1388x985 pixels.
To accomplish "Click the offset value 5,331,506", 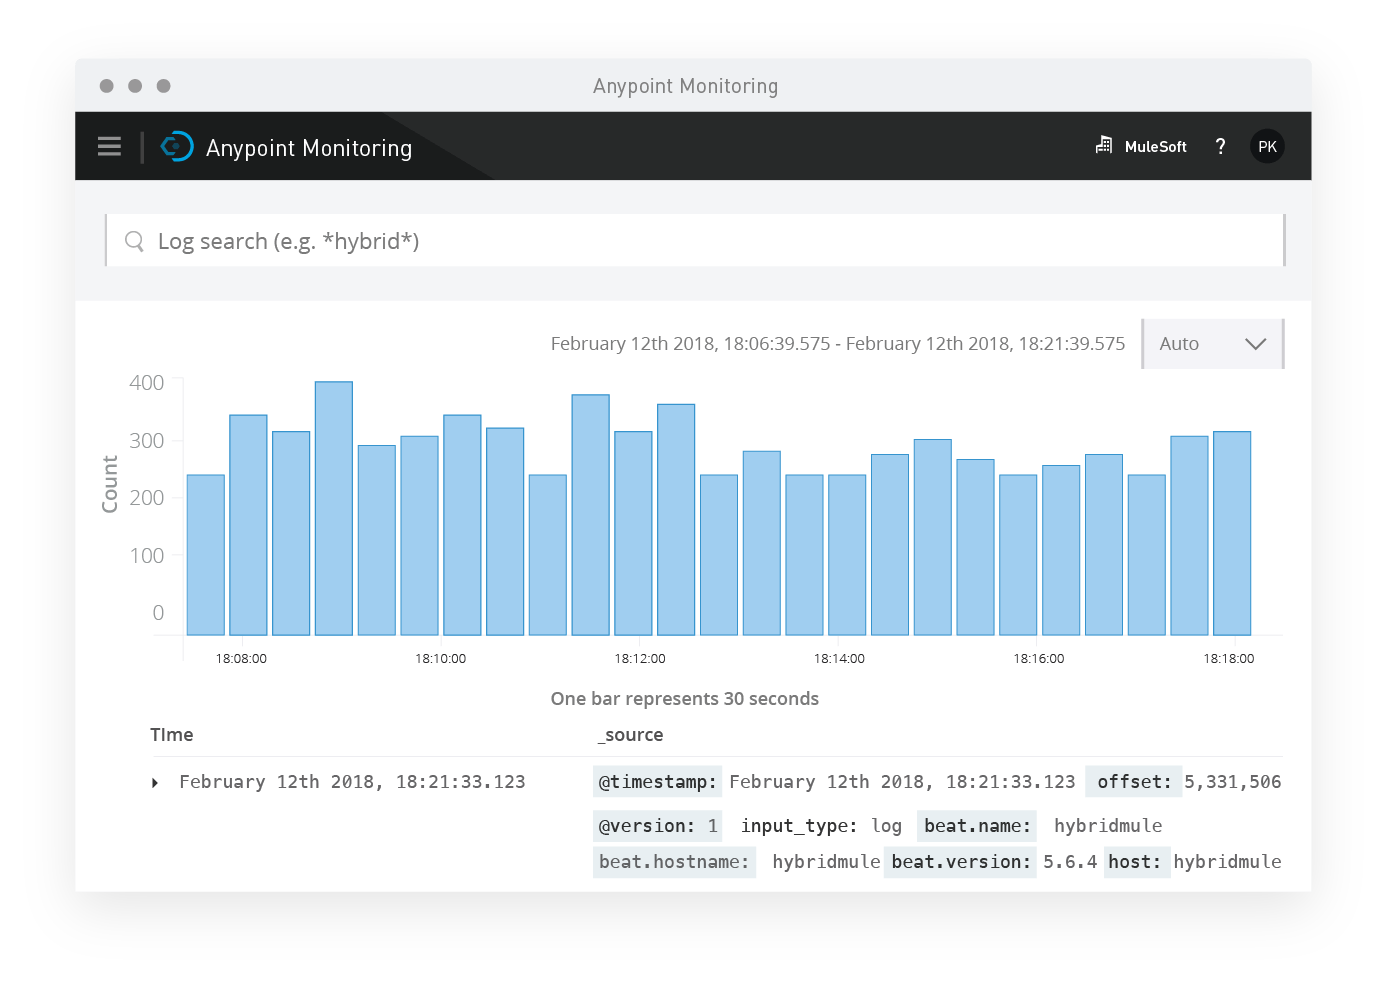I will tap(1233, 782).
